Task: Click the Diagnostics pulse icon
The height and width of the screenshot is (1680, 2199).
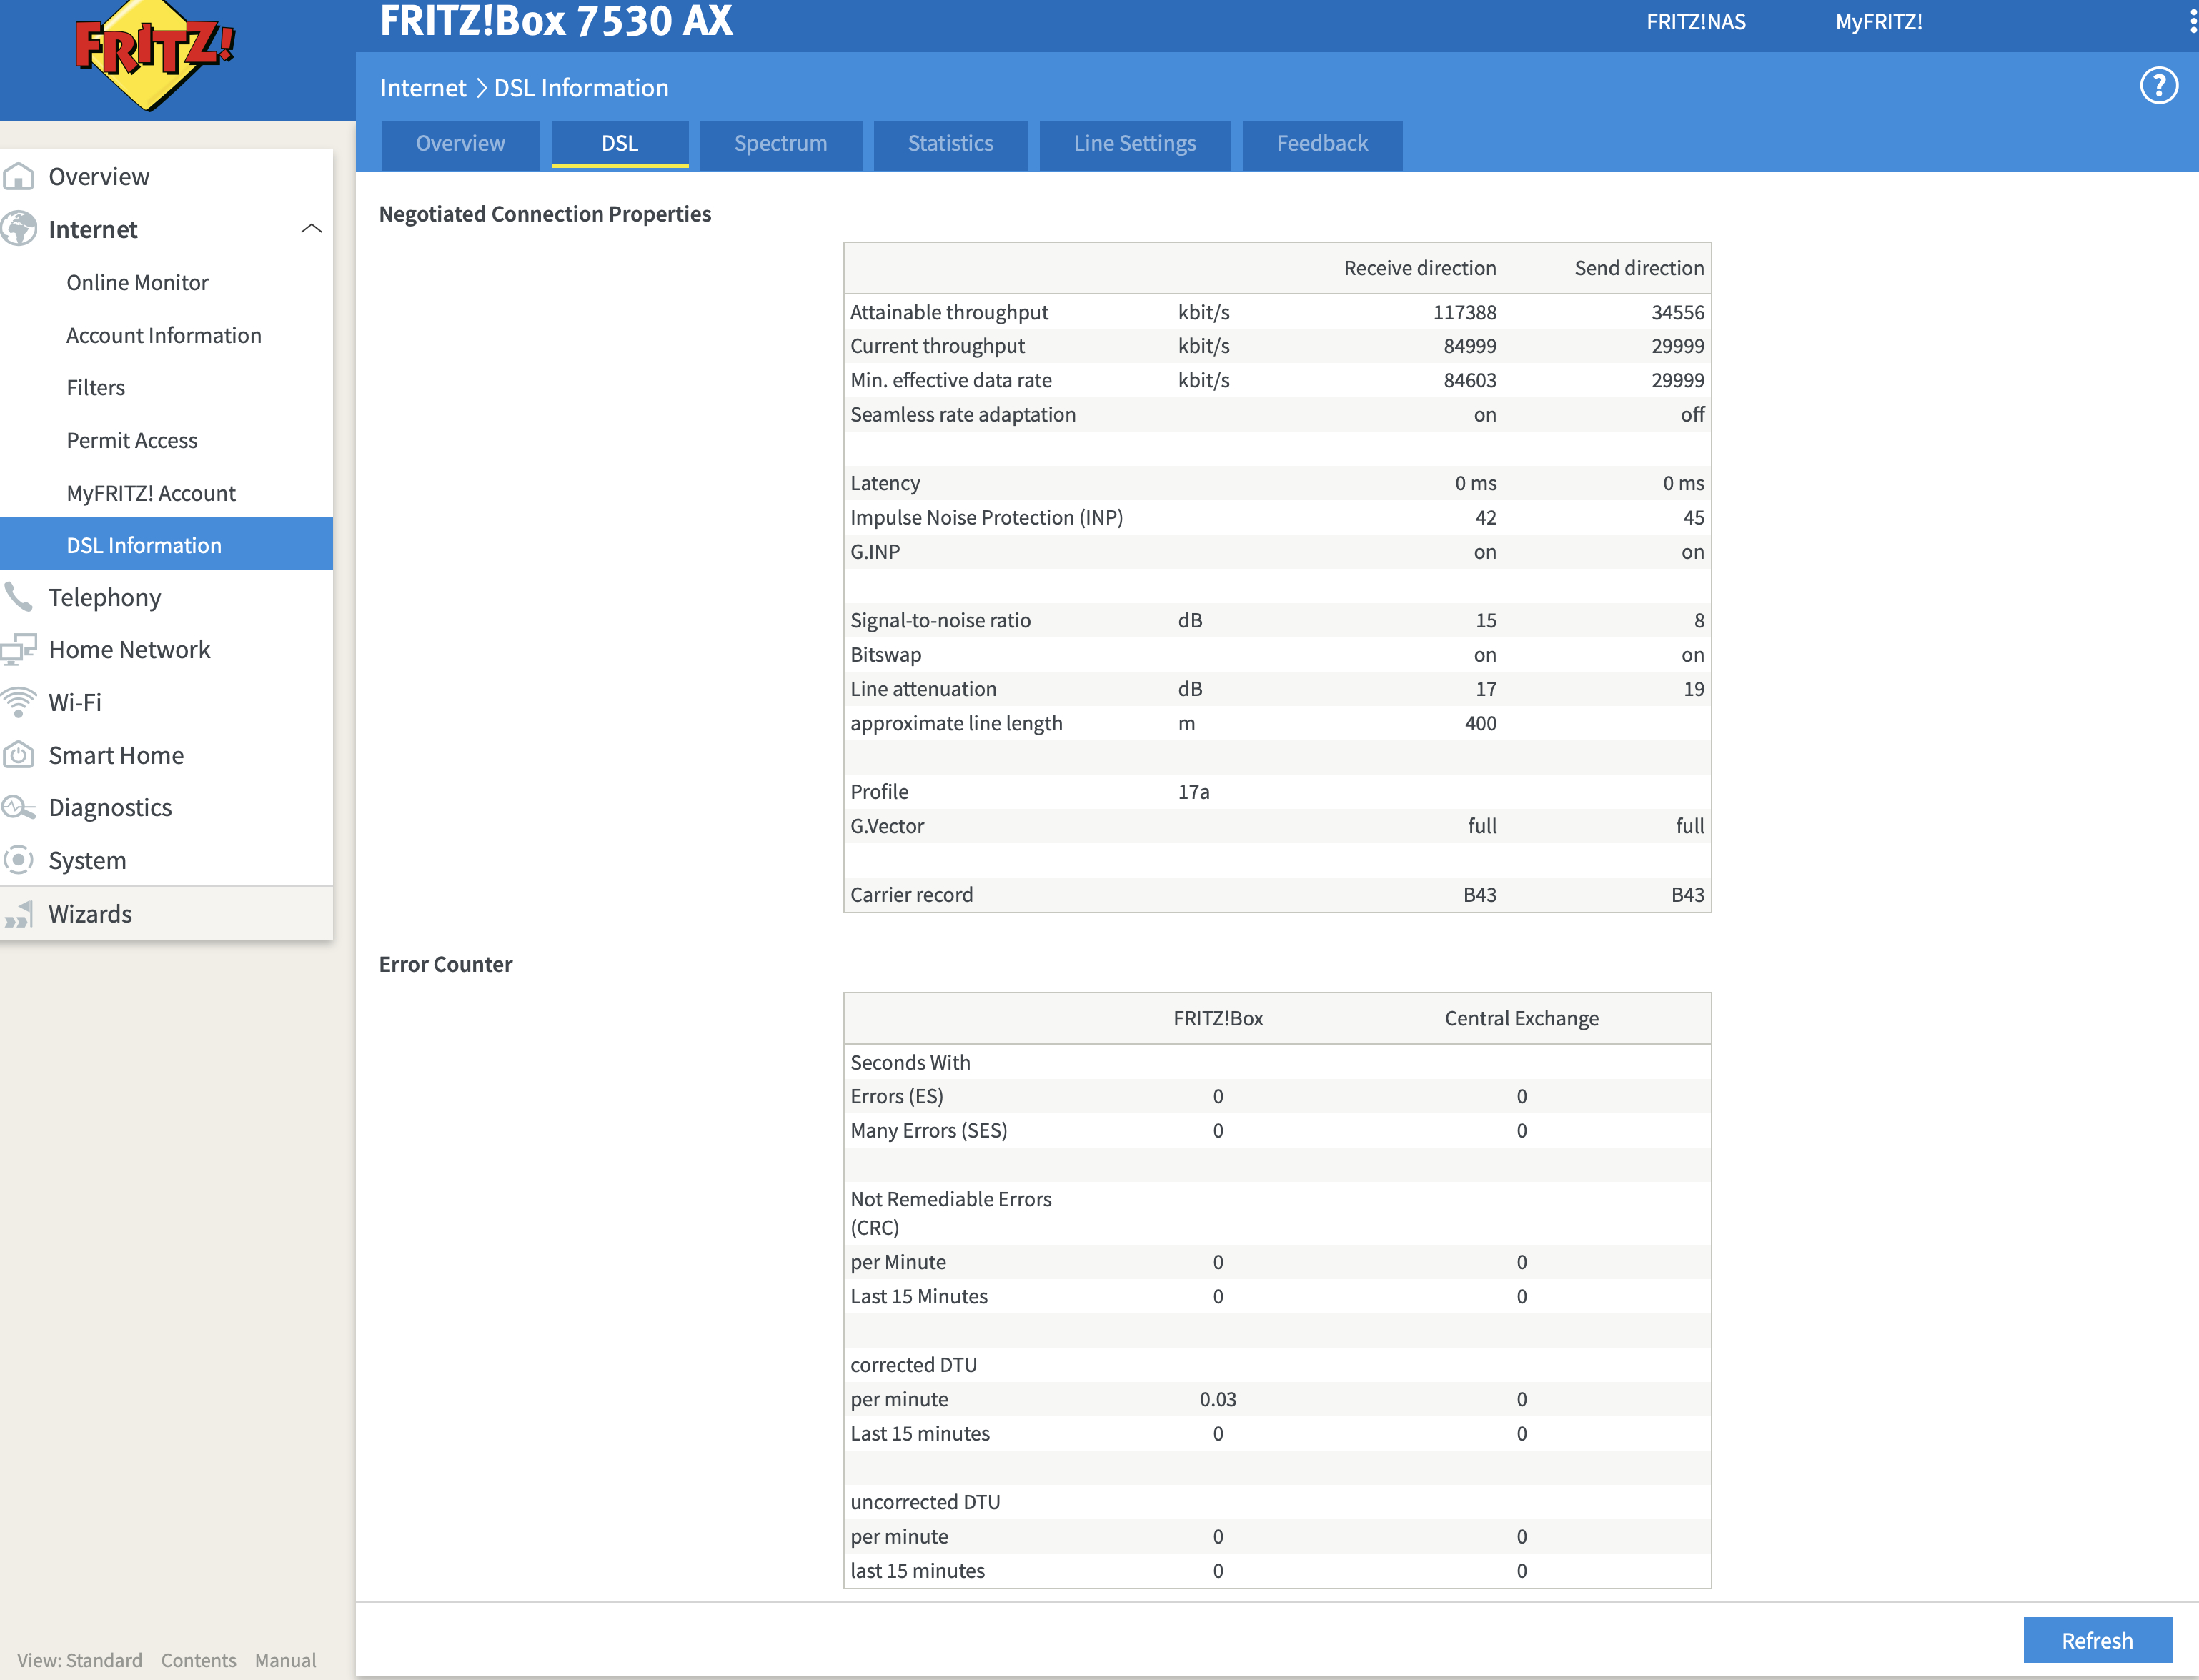Action: click(19, 807)
